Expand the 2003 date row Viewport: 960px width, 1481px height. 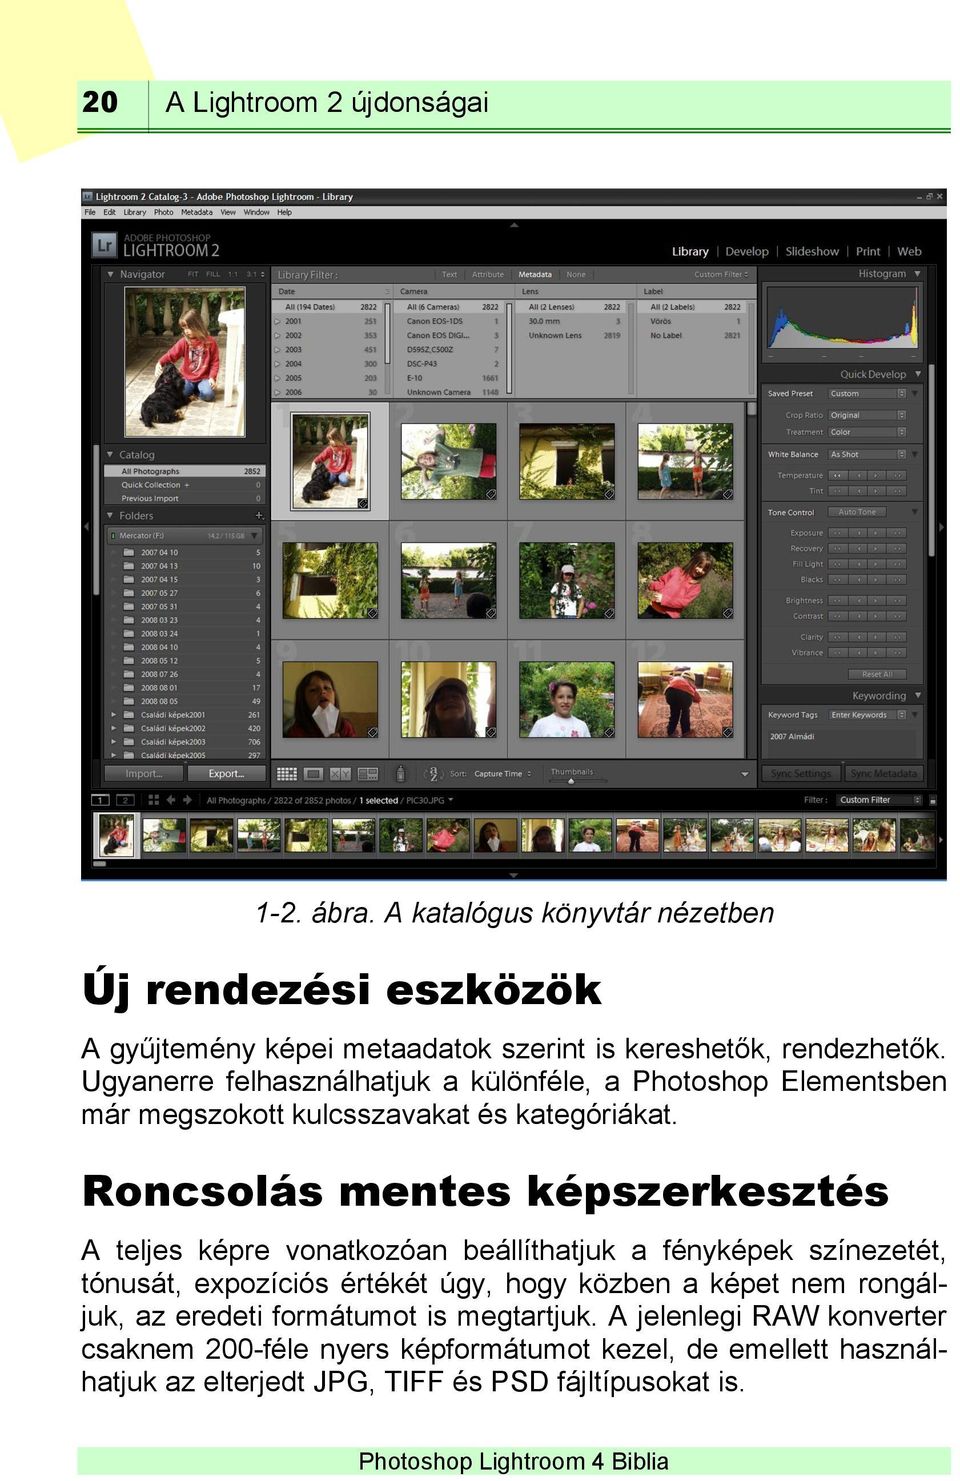point(277,350)
